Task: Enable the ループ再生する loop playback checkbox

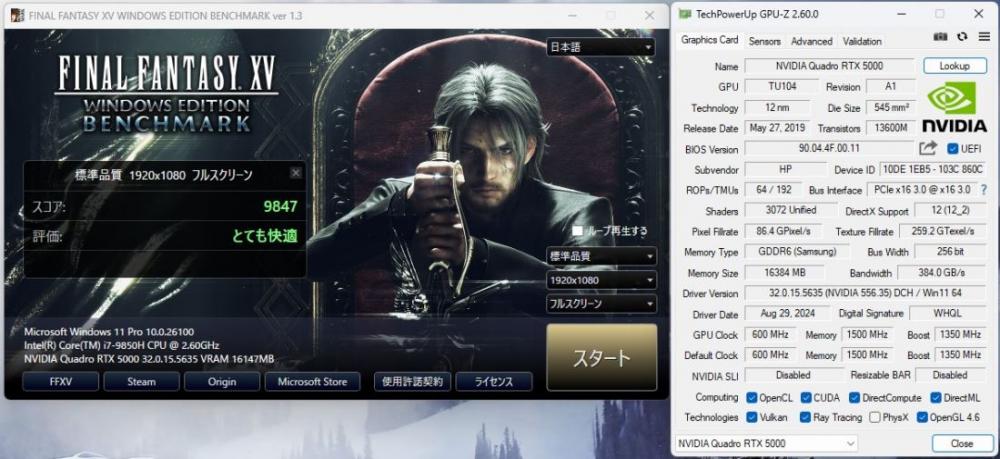Action: [577, 230]
